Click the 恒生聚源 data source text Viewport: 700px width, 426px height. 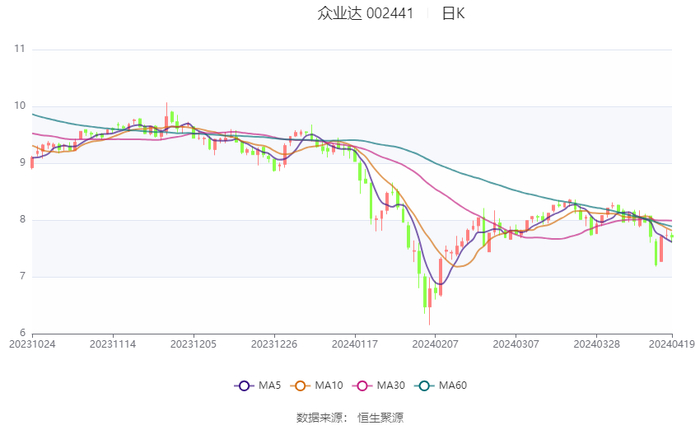tap(381, 416)
